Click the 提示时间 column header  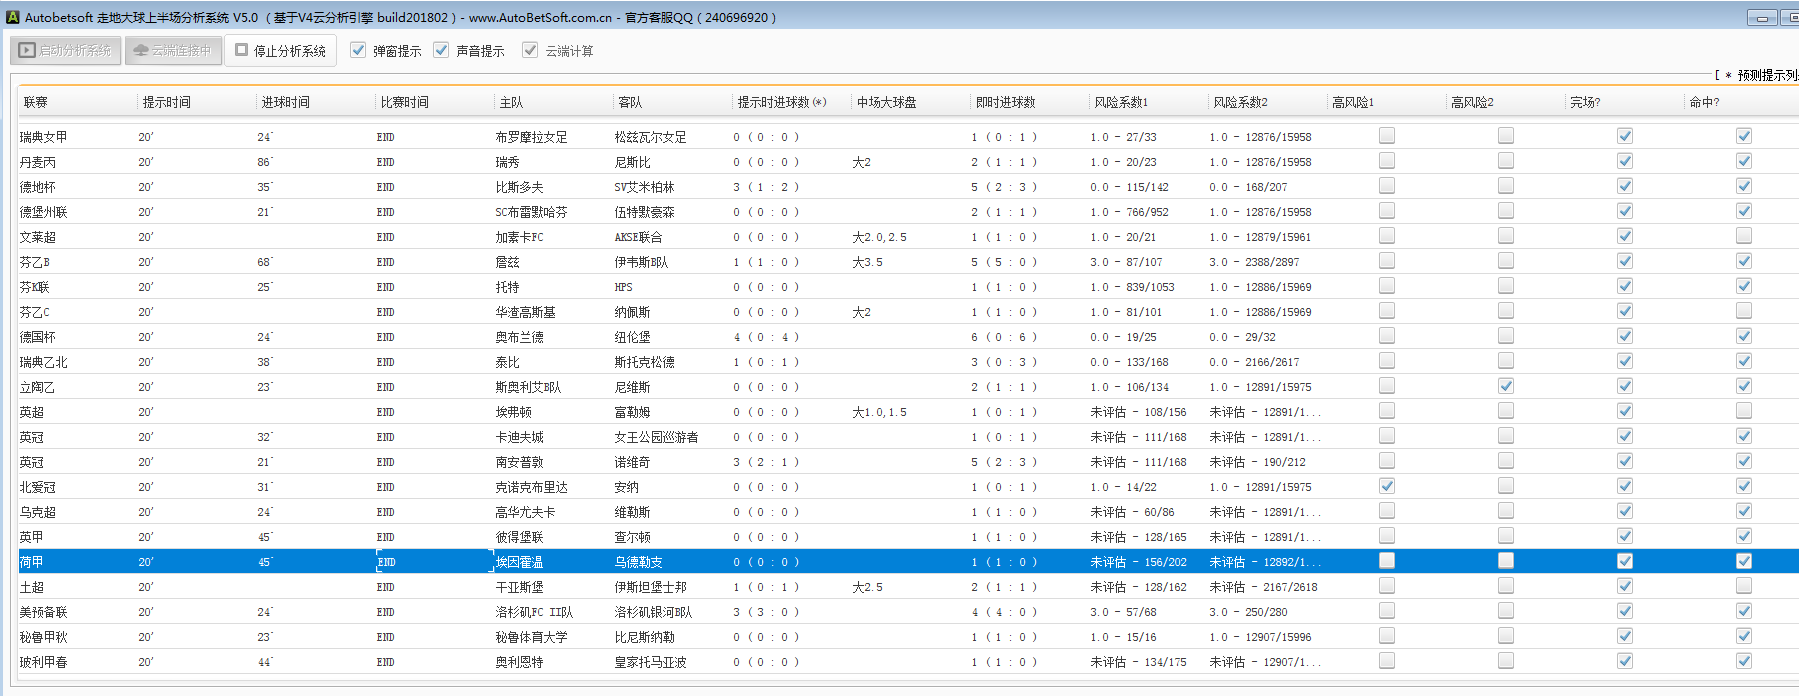pos(166,102)
